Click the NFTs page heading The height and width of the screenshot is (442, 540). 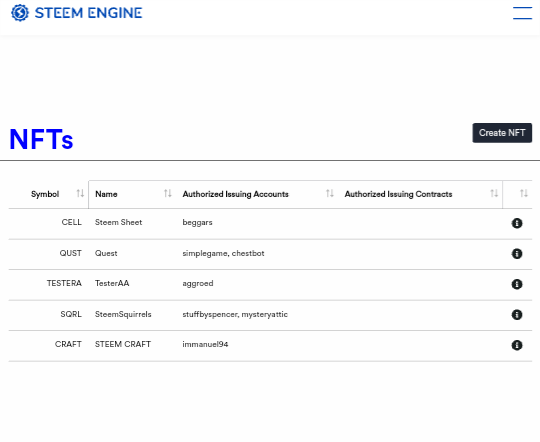41,139
